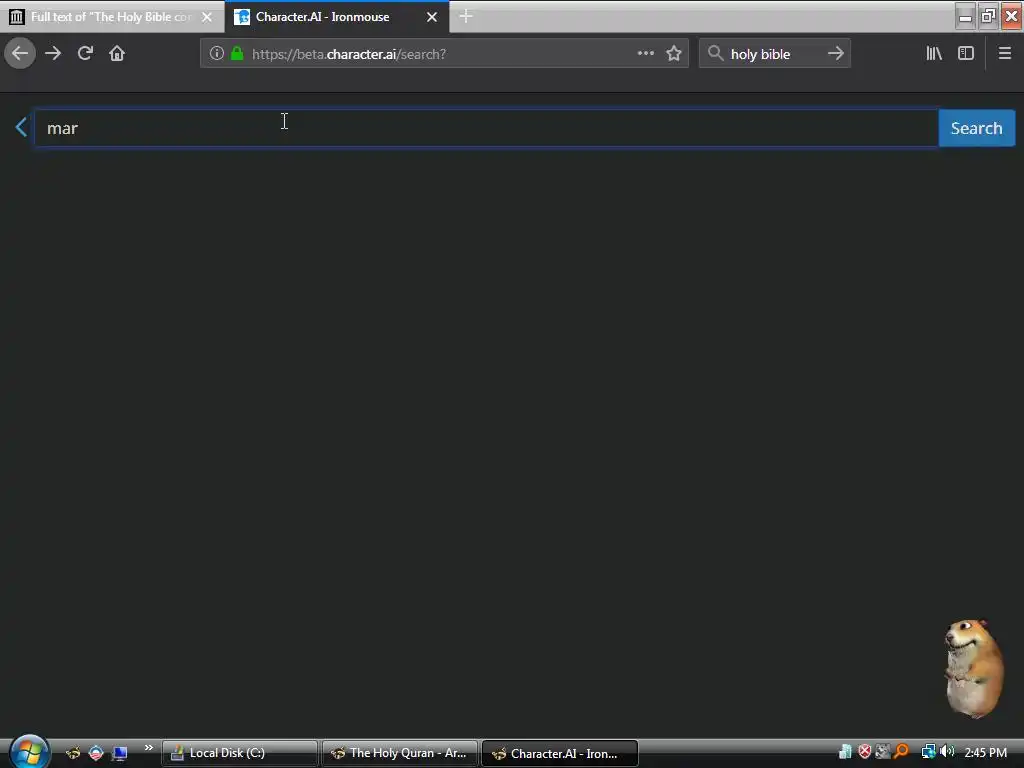Open the Library bookshelf icon
The height and width of the screenshot is (768, 1024).
pyautogui.click(x=934, y=54)
